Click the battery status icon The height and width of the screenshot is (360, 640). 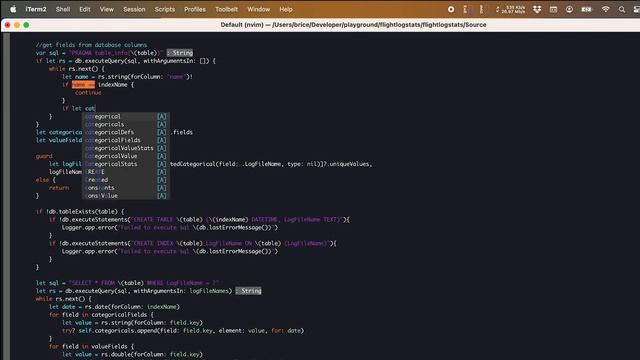click(587, 9)
